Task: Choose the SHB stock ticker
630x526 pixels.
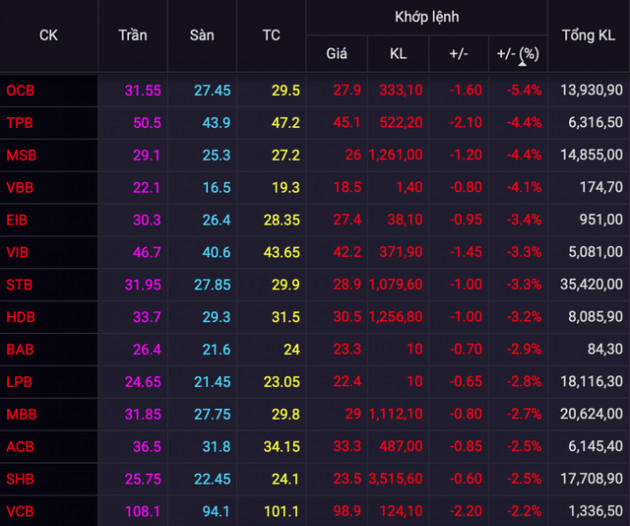Action: pyautogui.click(x=20, y=479)
